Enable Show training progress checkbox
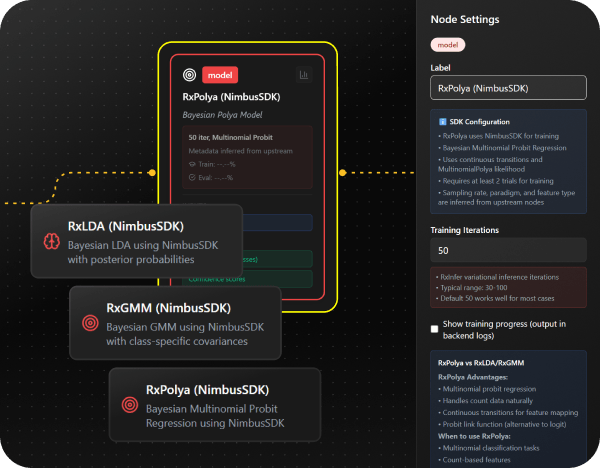This screenshot has height=468, width=600. click(x=433, y=328)
